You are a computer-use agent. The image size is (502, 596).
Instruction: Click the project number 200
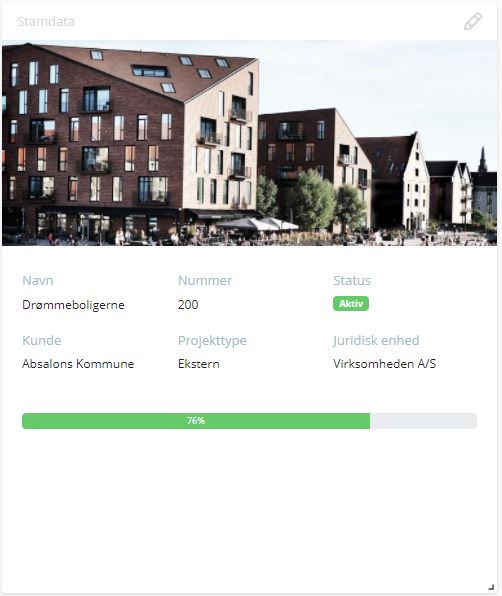click(188, 305)
